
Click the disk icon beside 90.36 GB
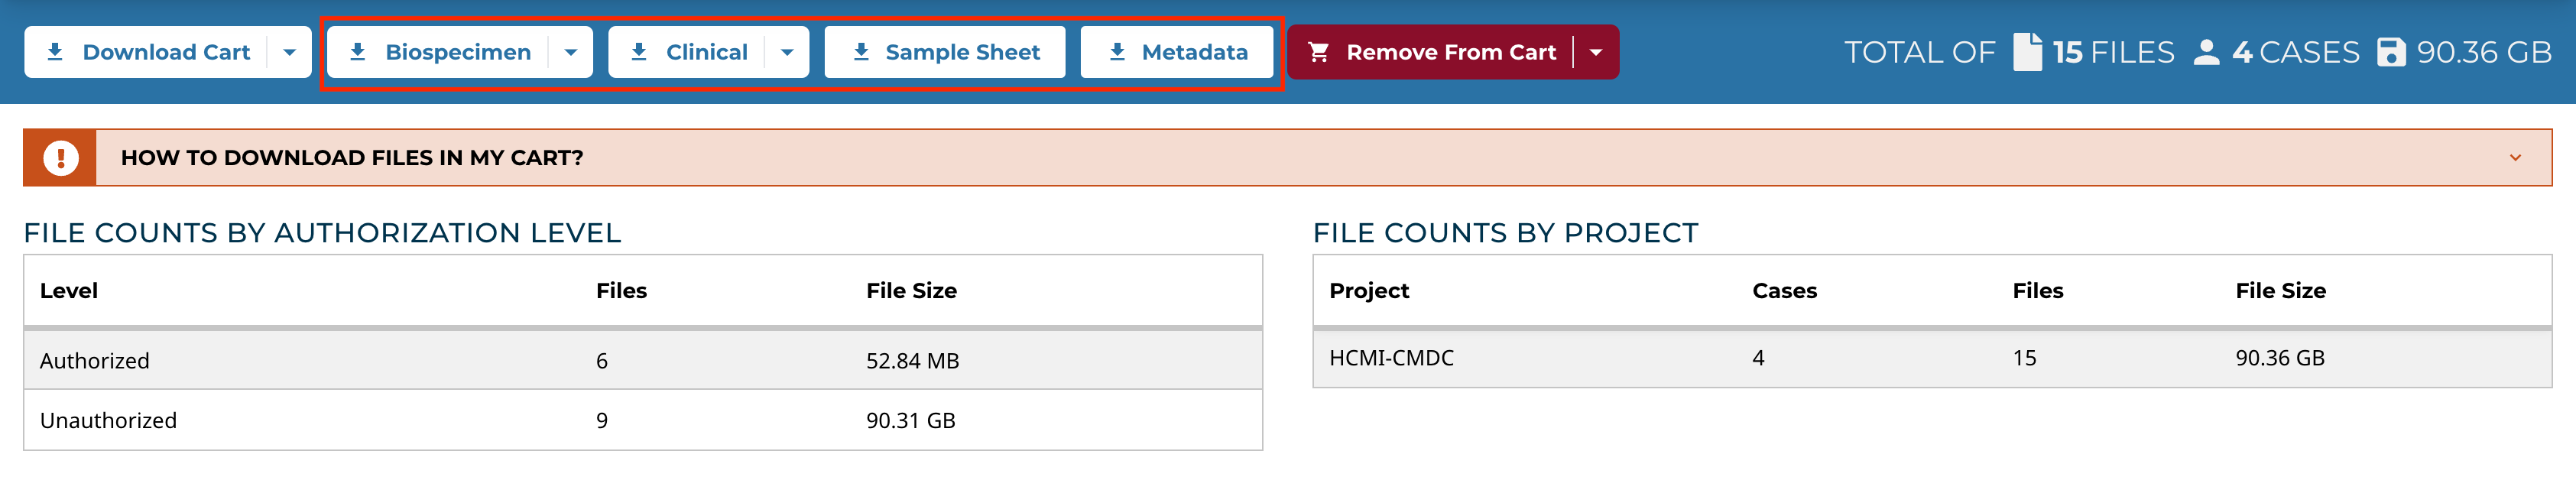(x=2390, y=52)
